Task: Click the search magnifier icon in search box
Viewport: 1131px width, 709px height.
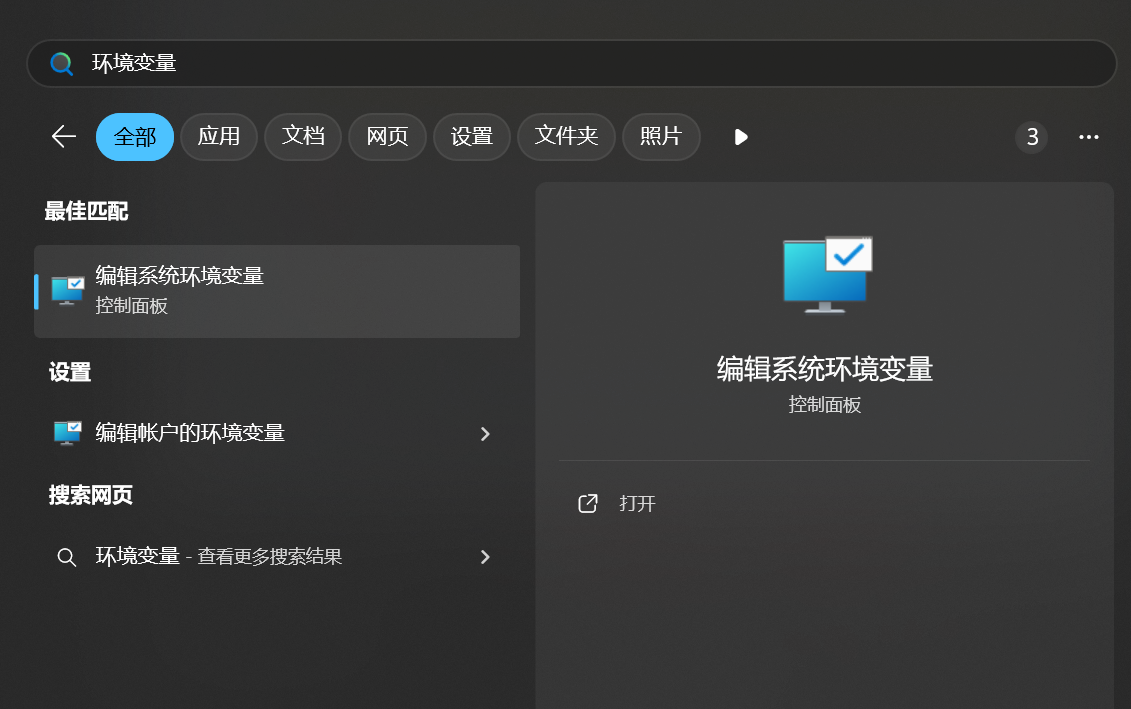Action: click(x=62, y=64)
